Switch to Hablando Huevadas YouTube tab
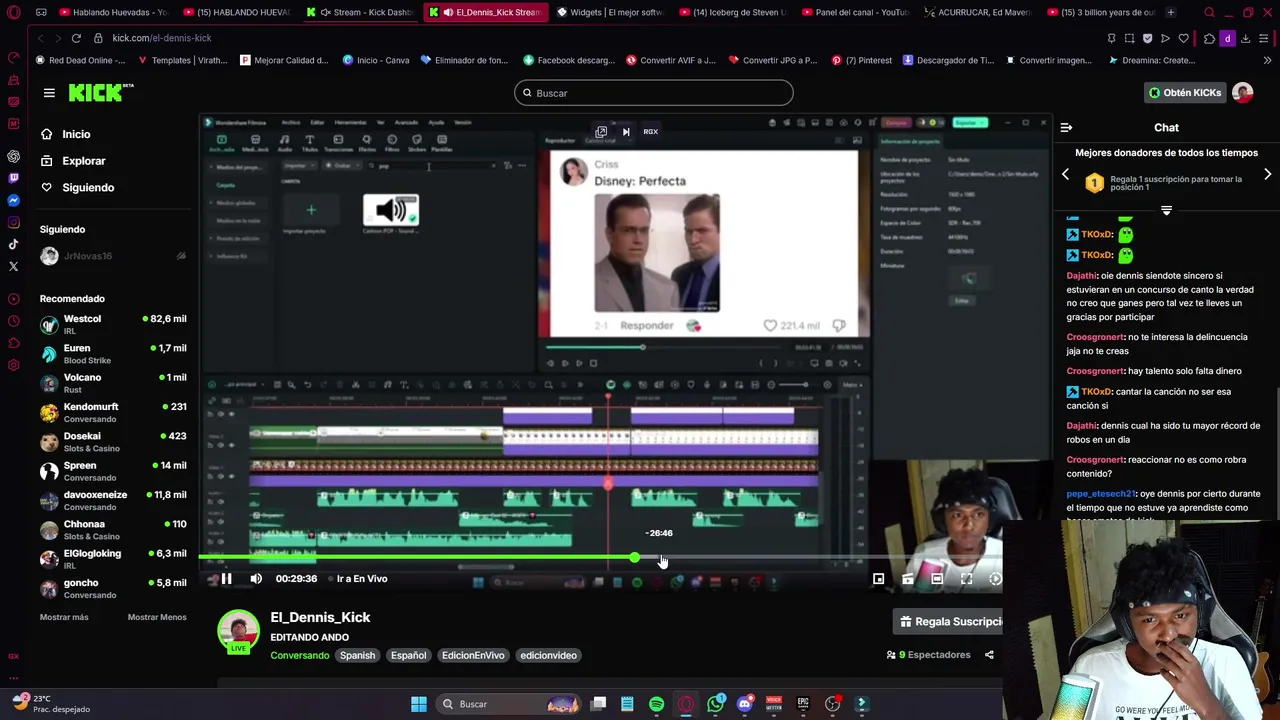 point(114,12)
